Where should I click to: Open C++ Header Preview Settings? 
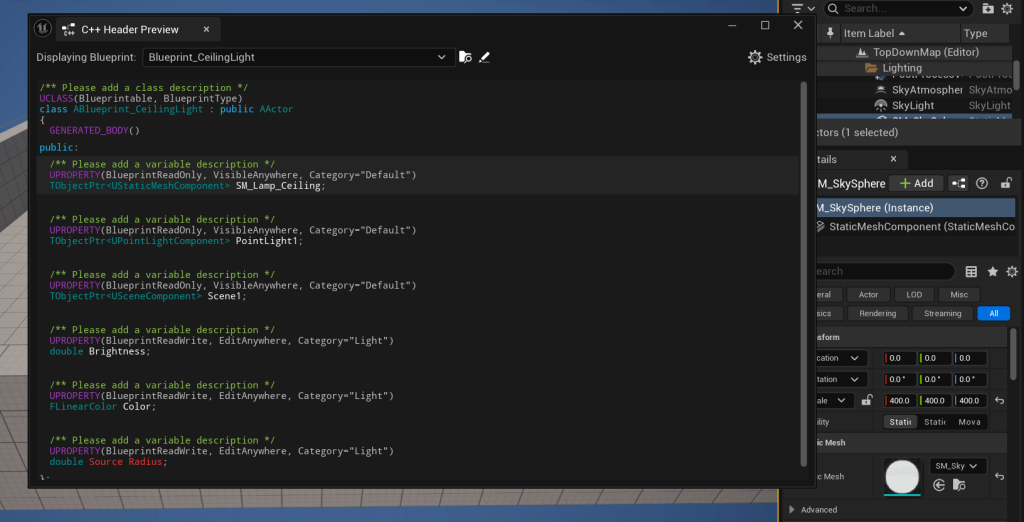click(777, 57)
